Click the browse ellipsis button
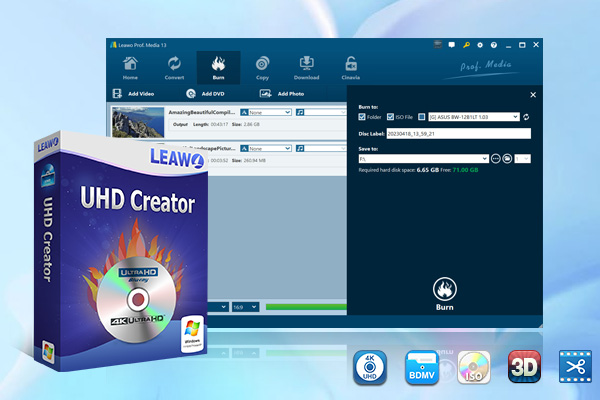 (496, 158)
